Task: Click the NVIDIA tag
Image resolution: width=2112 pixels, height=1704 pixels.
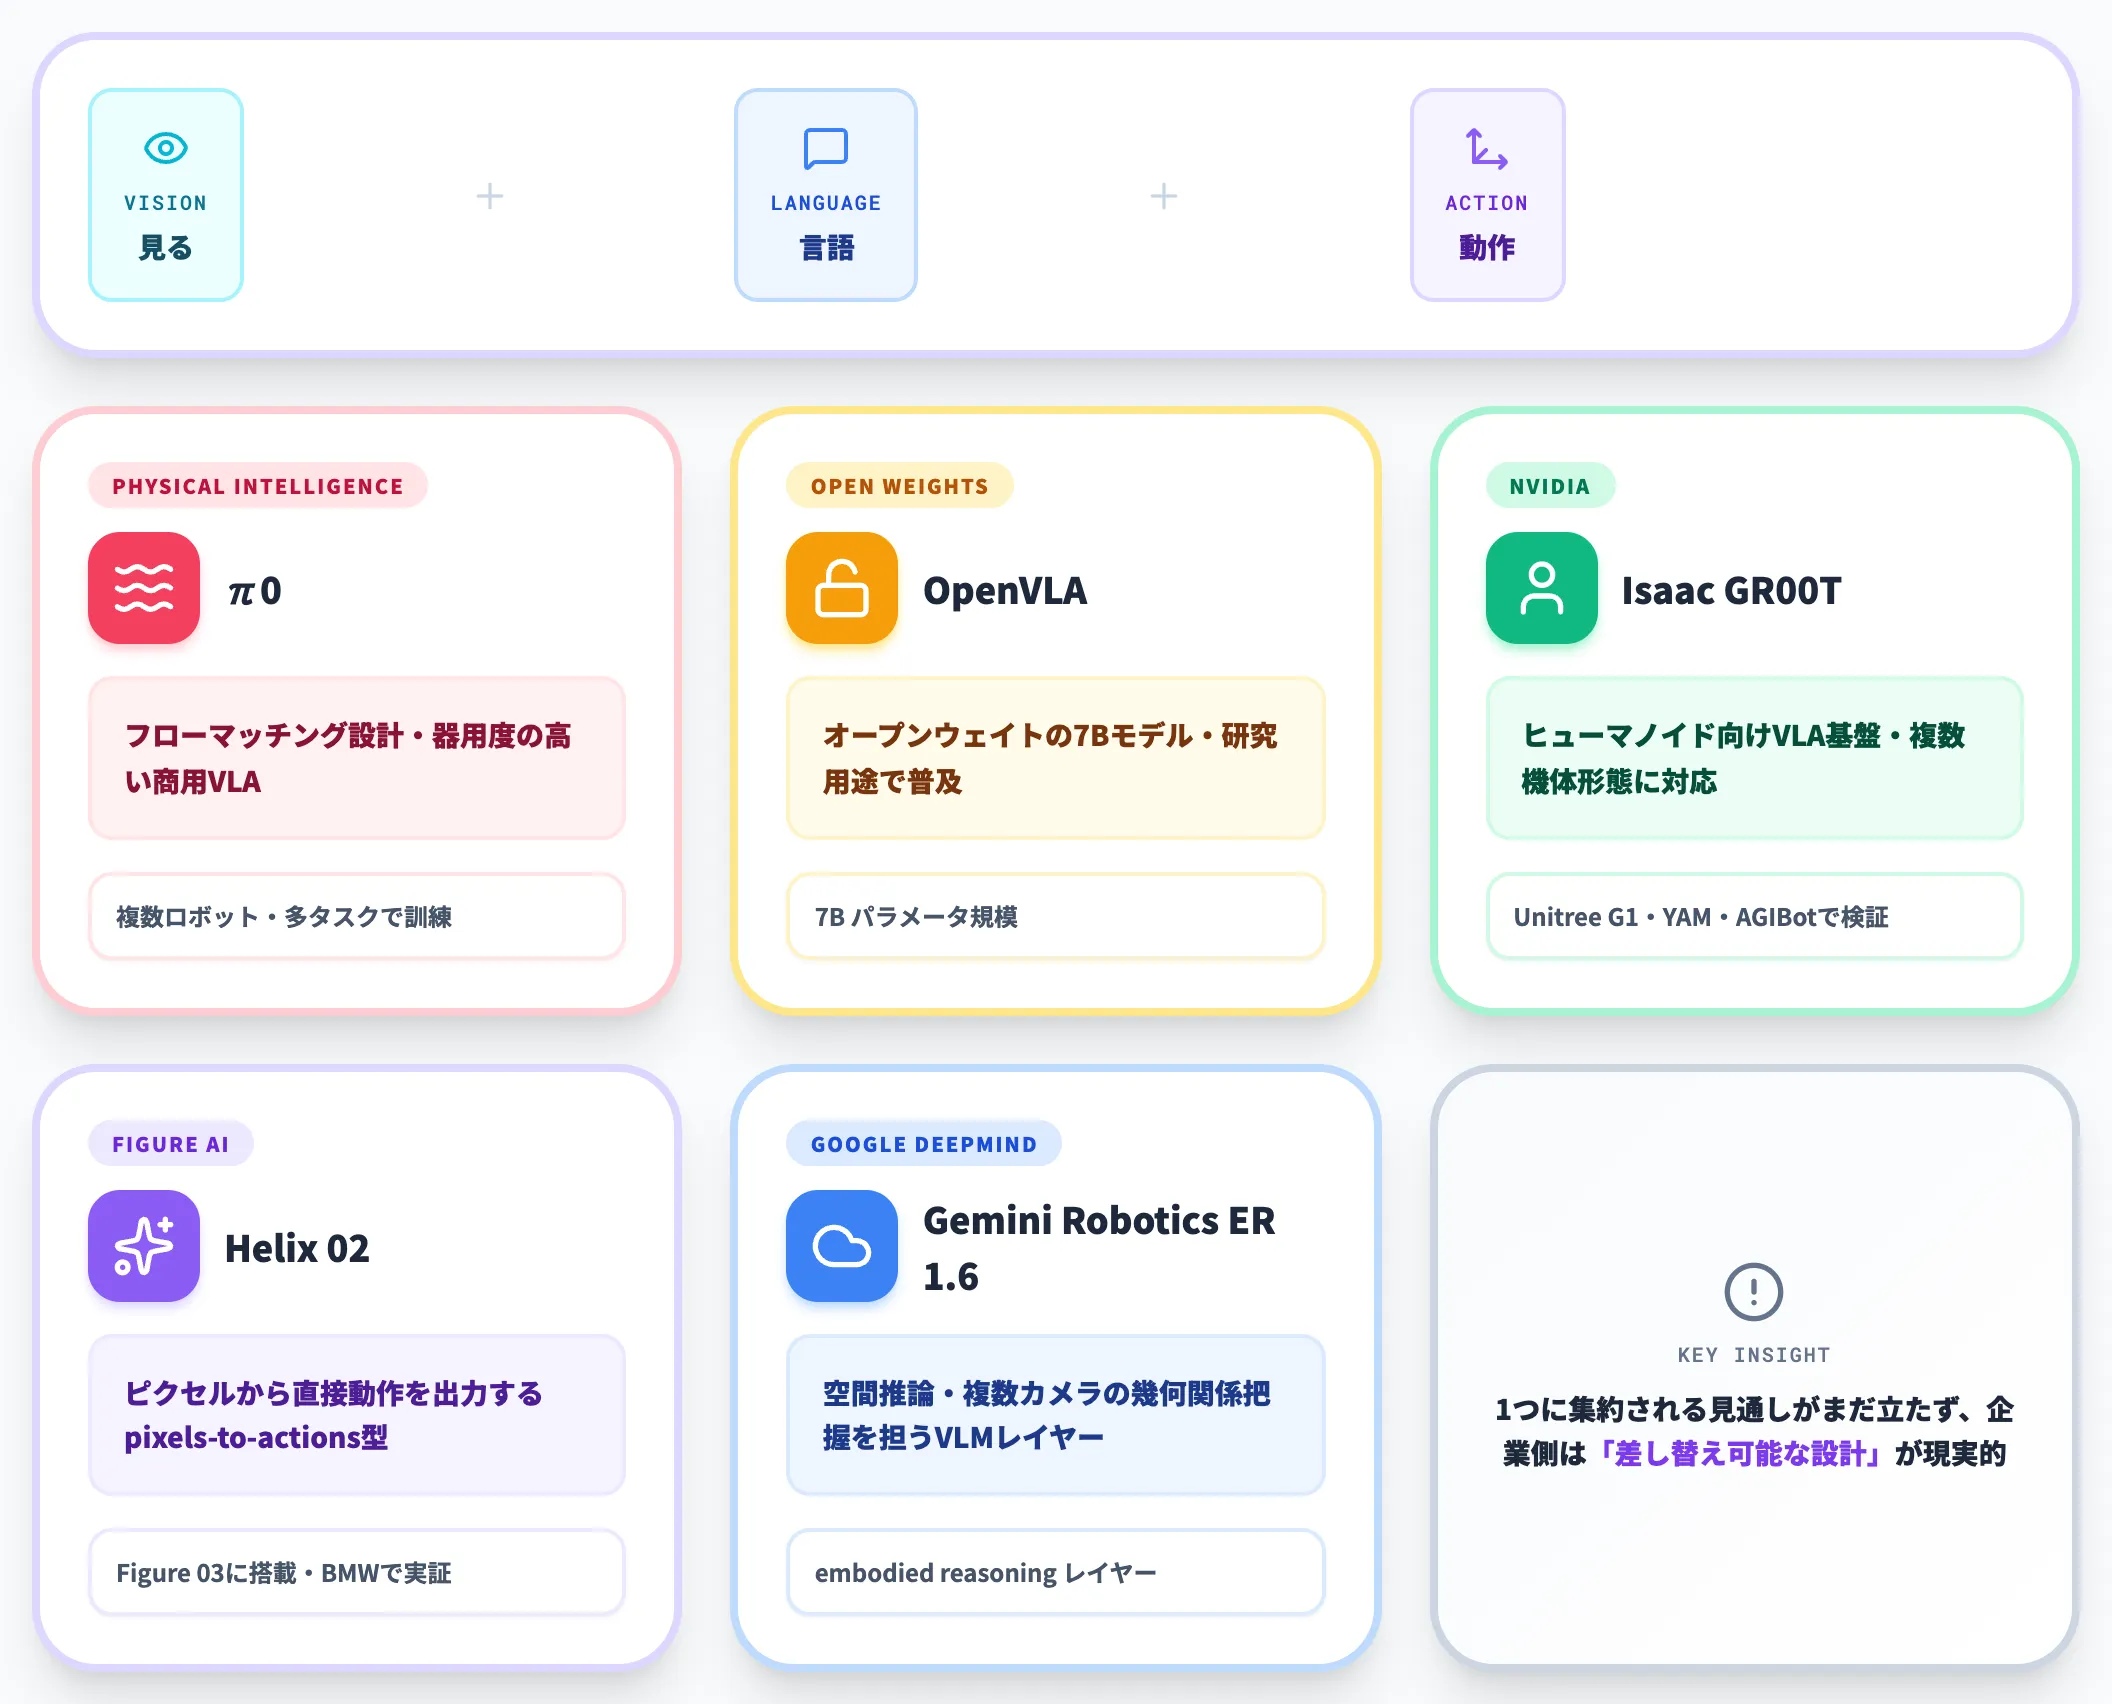Action: [1550, 486]
